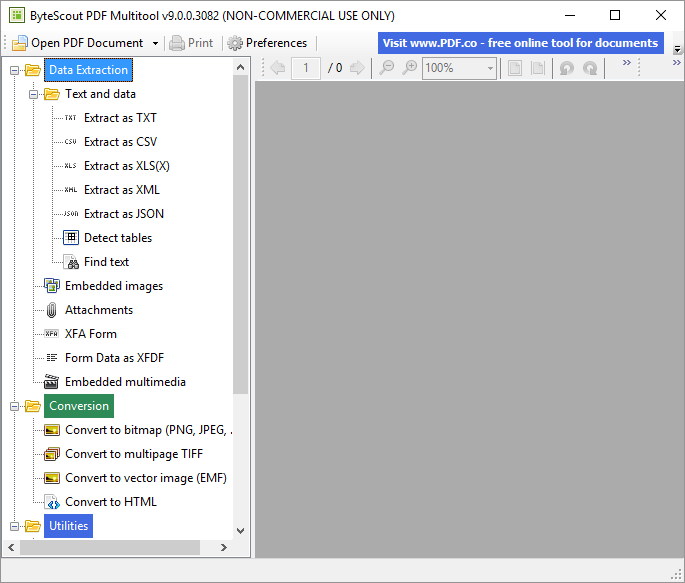Click the CSV icon beside Extract as CSV
This screenshot has height=583, width=685.
[x=70, y=142]
